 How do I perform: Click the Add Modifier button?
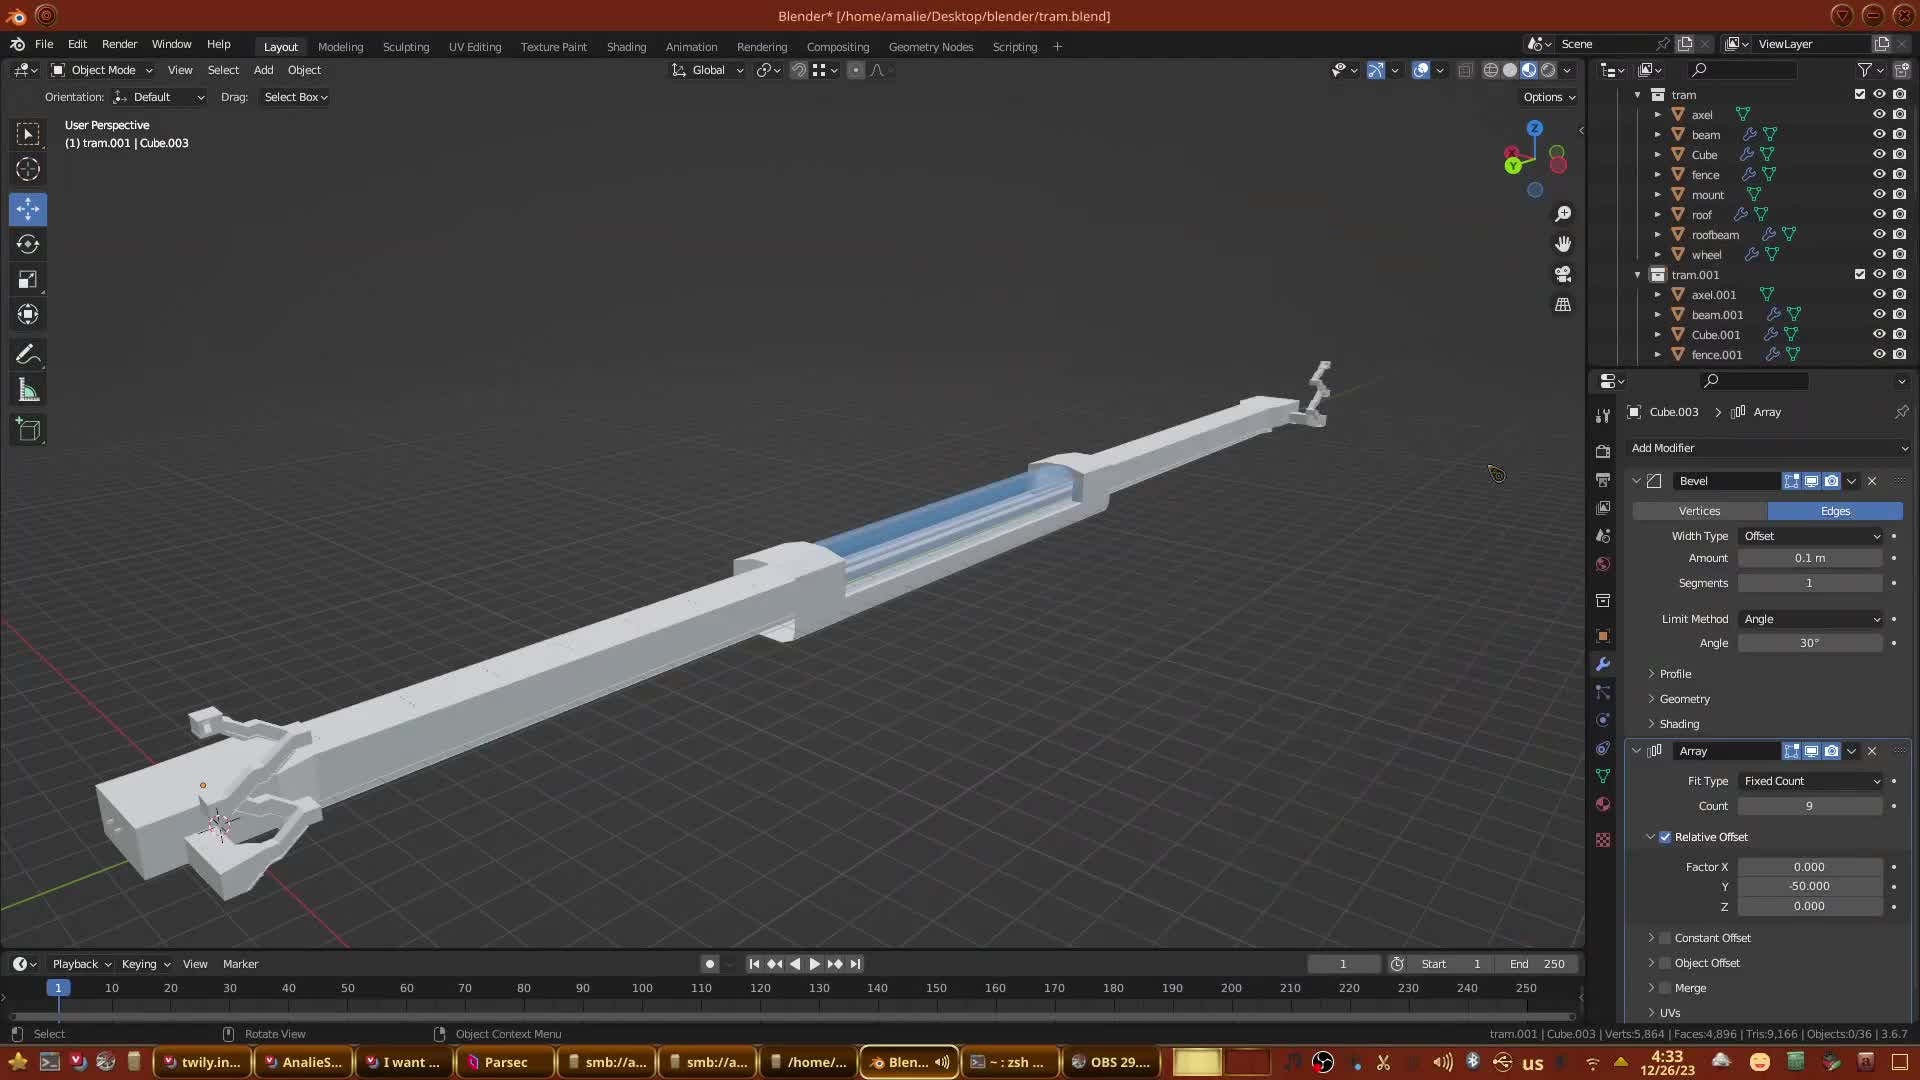[x=1768, y=448]
